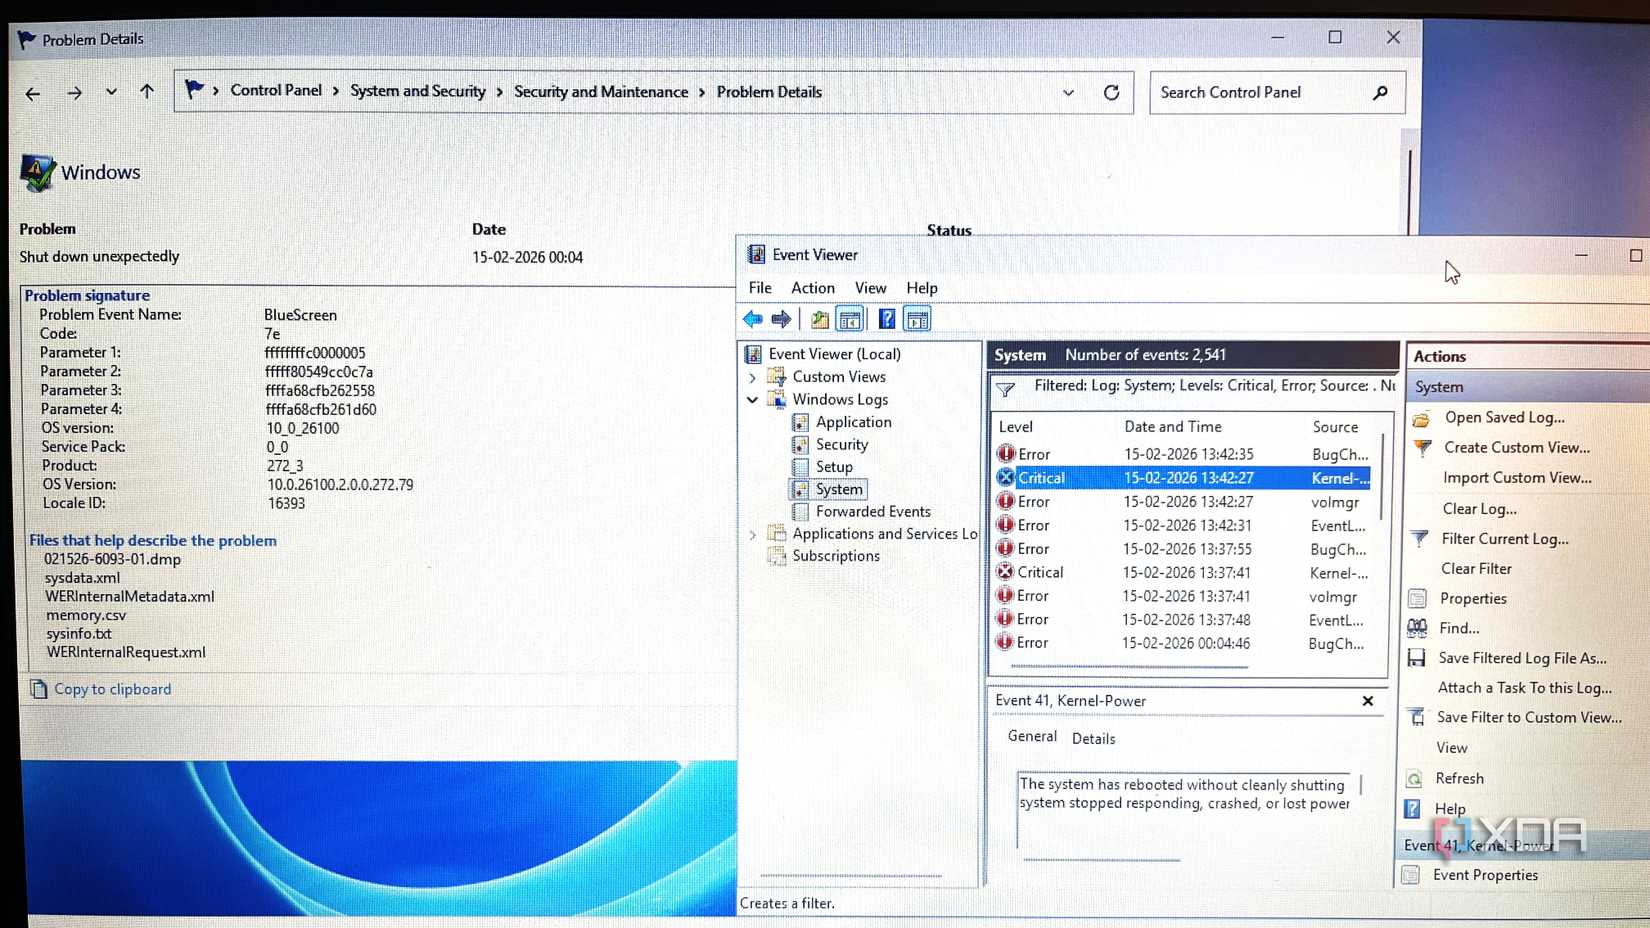The width and height of the screenshot is (1650, 928).
Task: Expand the Custom Views tree node
Action: coord(753,377)
